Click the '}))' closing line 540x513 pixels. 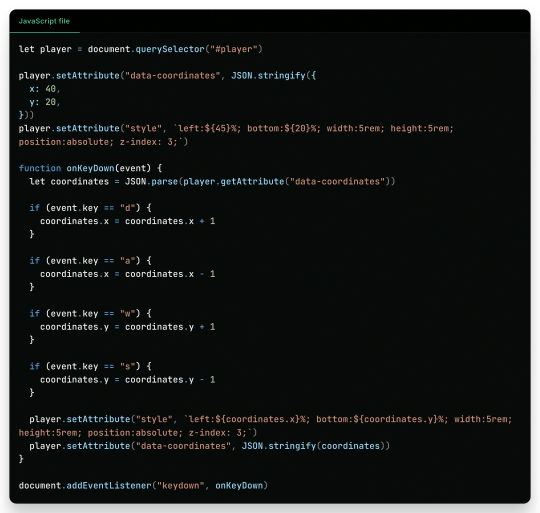click(26, 115)
